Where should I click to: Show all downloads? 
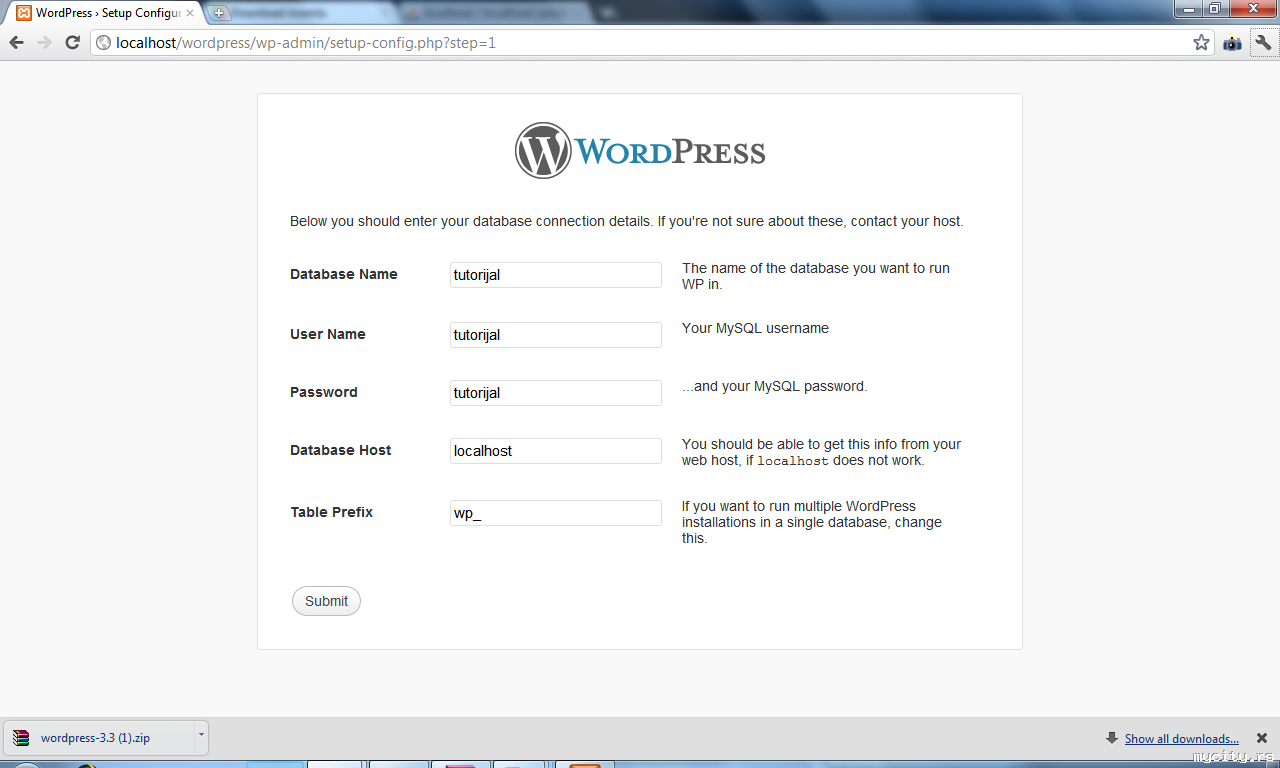pos(1181,739)
